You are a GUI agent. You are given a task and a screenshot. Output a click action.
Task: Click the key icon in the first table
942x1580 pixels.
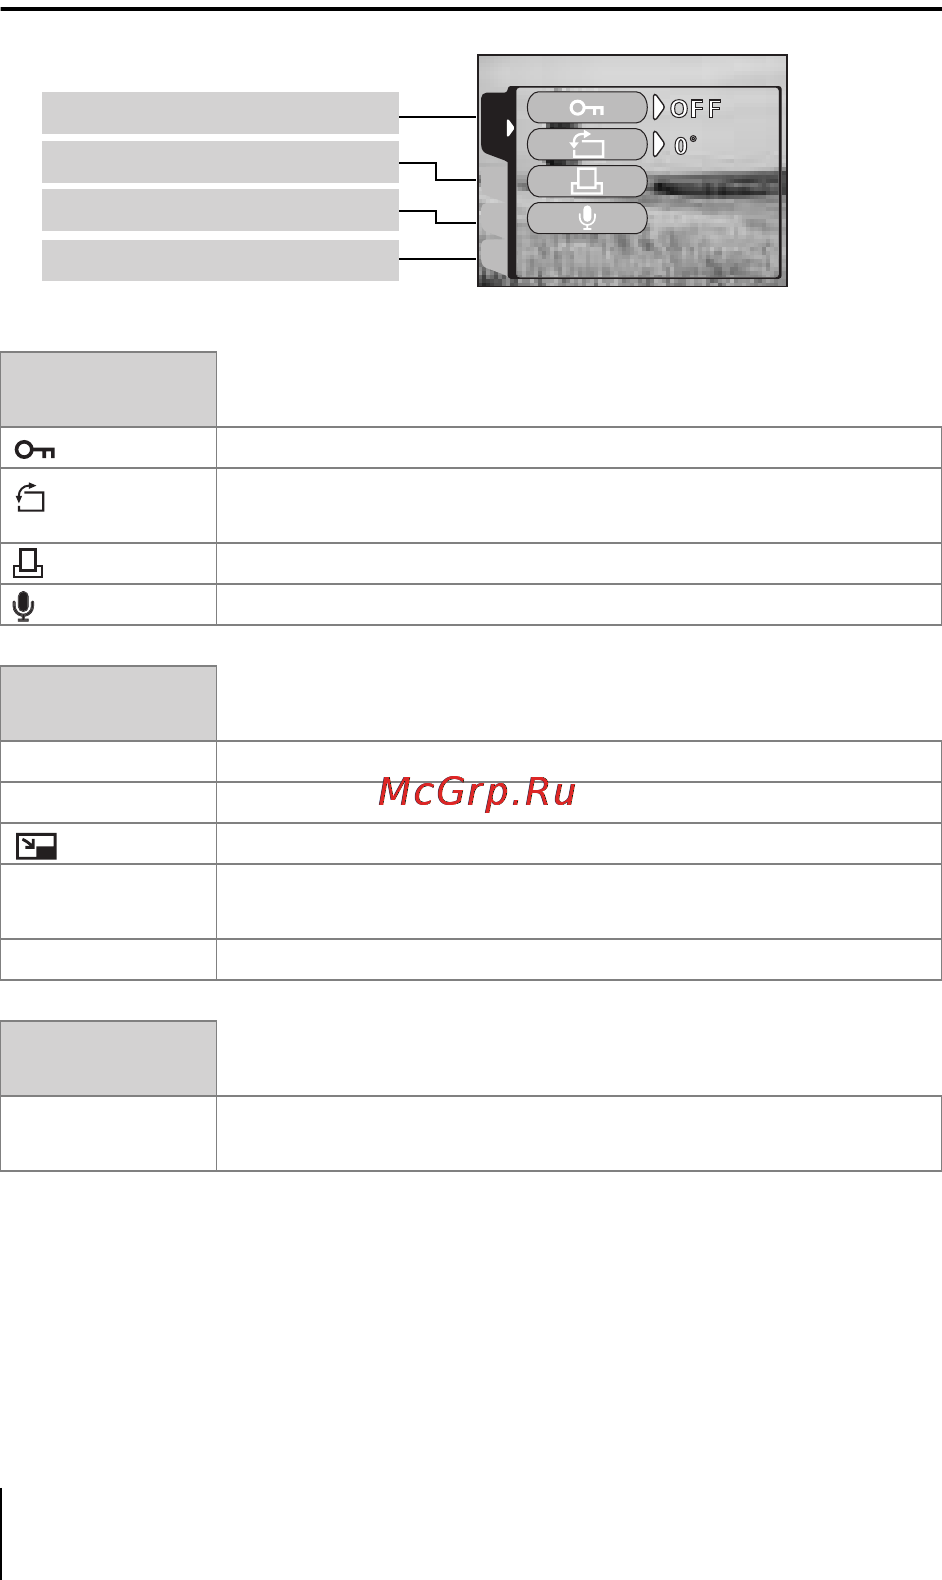click(35, 450)
